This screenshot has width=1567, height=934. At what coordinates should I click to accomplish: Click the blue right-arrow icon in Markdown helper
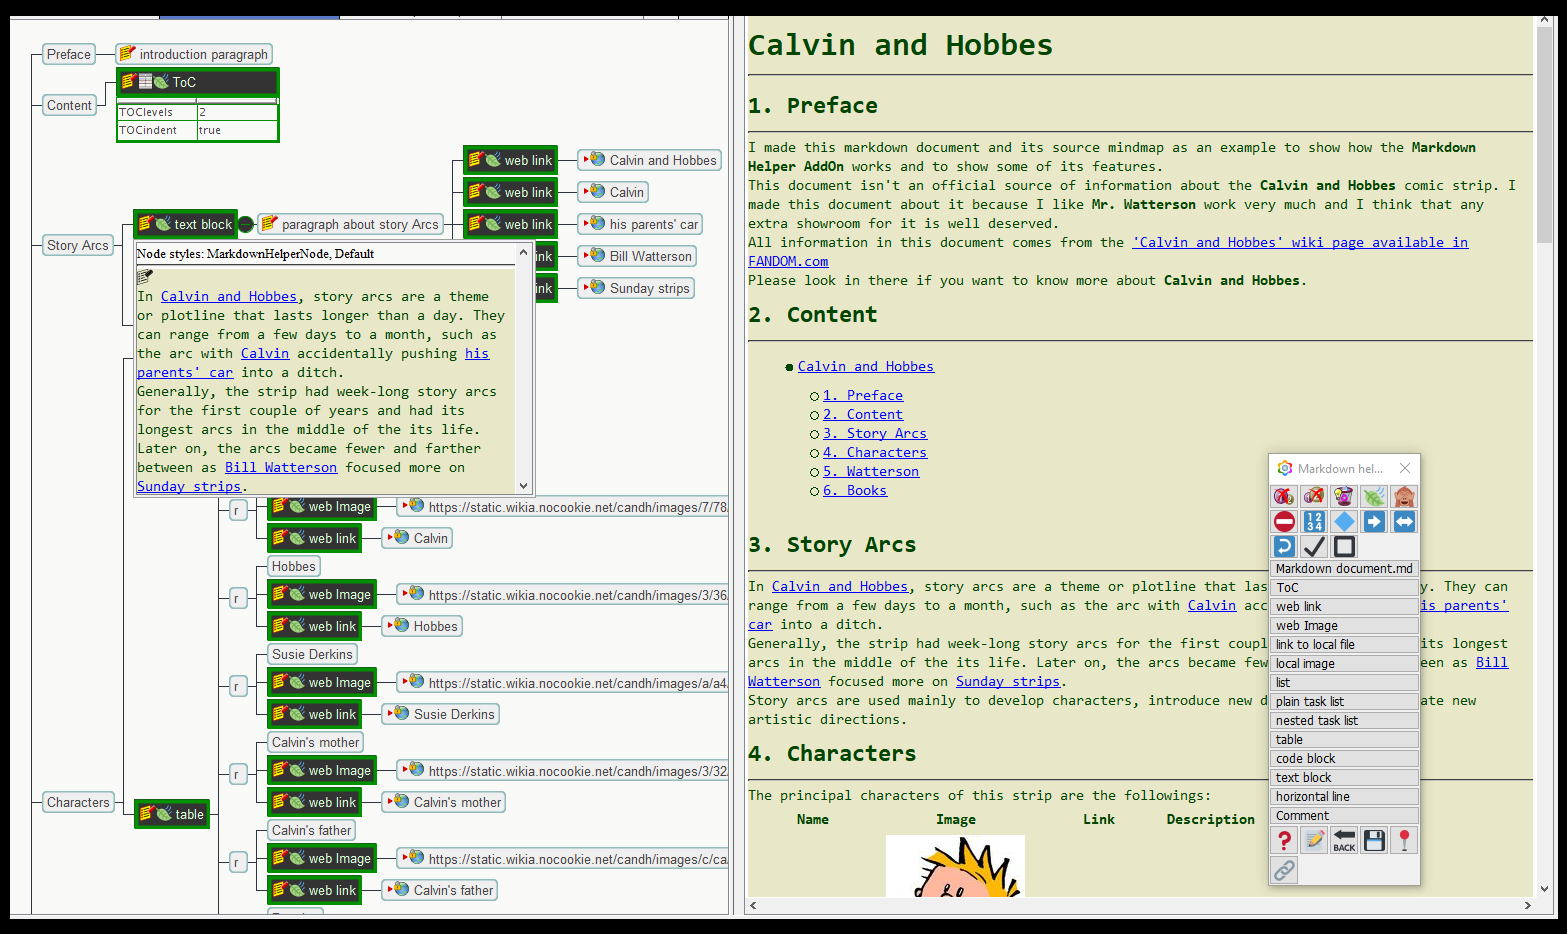tap(1374, 521)
